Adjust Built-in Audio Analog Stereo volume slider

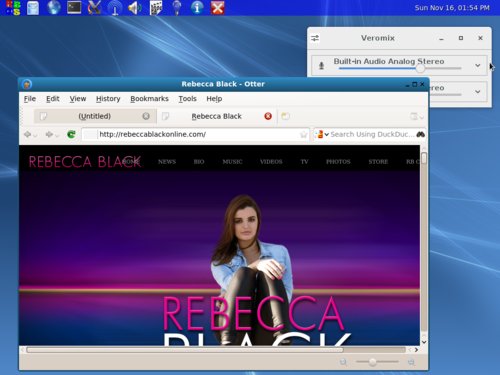400,68
